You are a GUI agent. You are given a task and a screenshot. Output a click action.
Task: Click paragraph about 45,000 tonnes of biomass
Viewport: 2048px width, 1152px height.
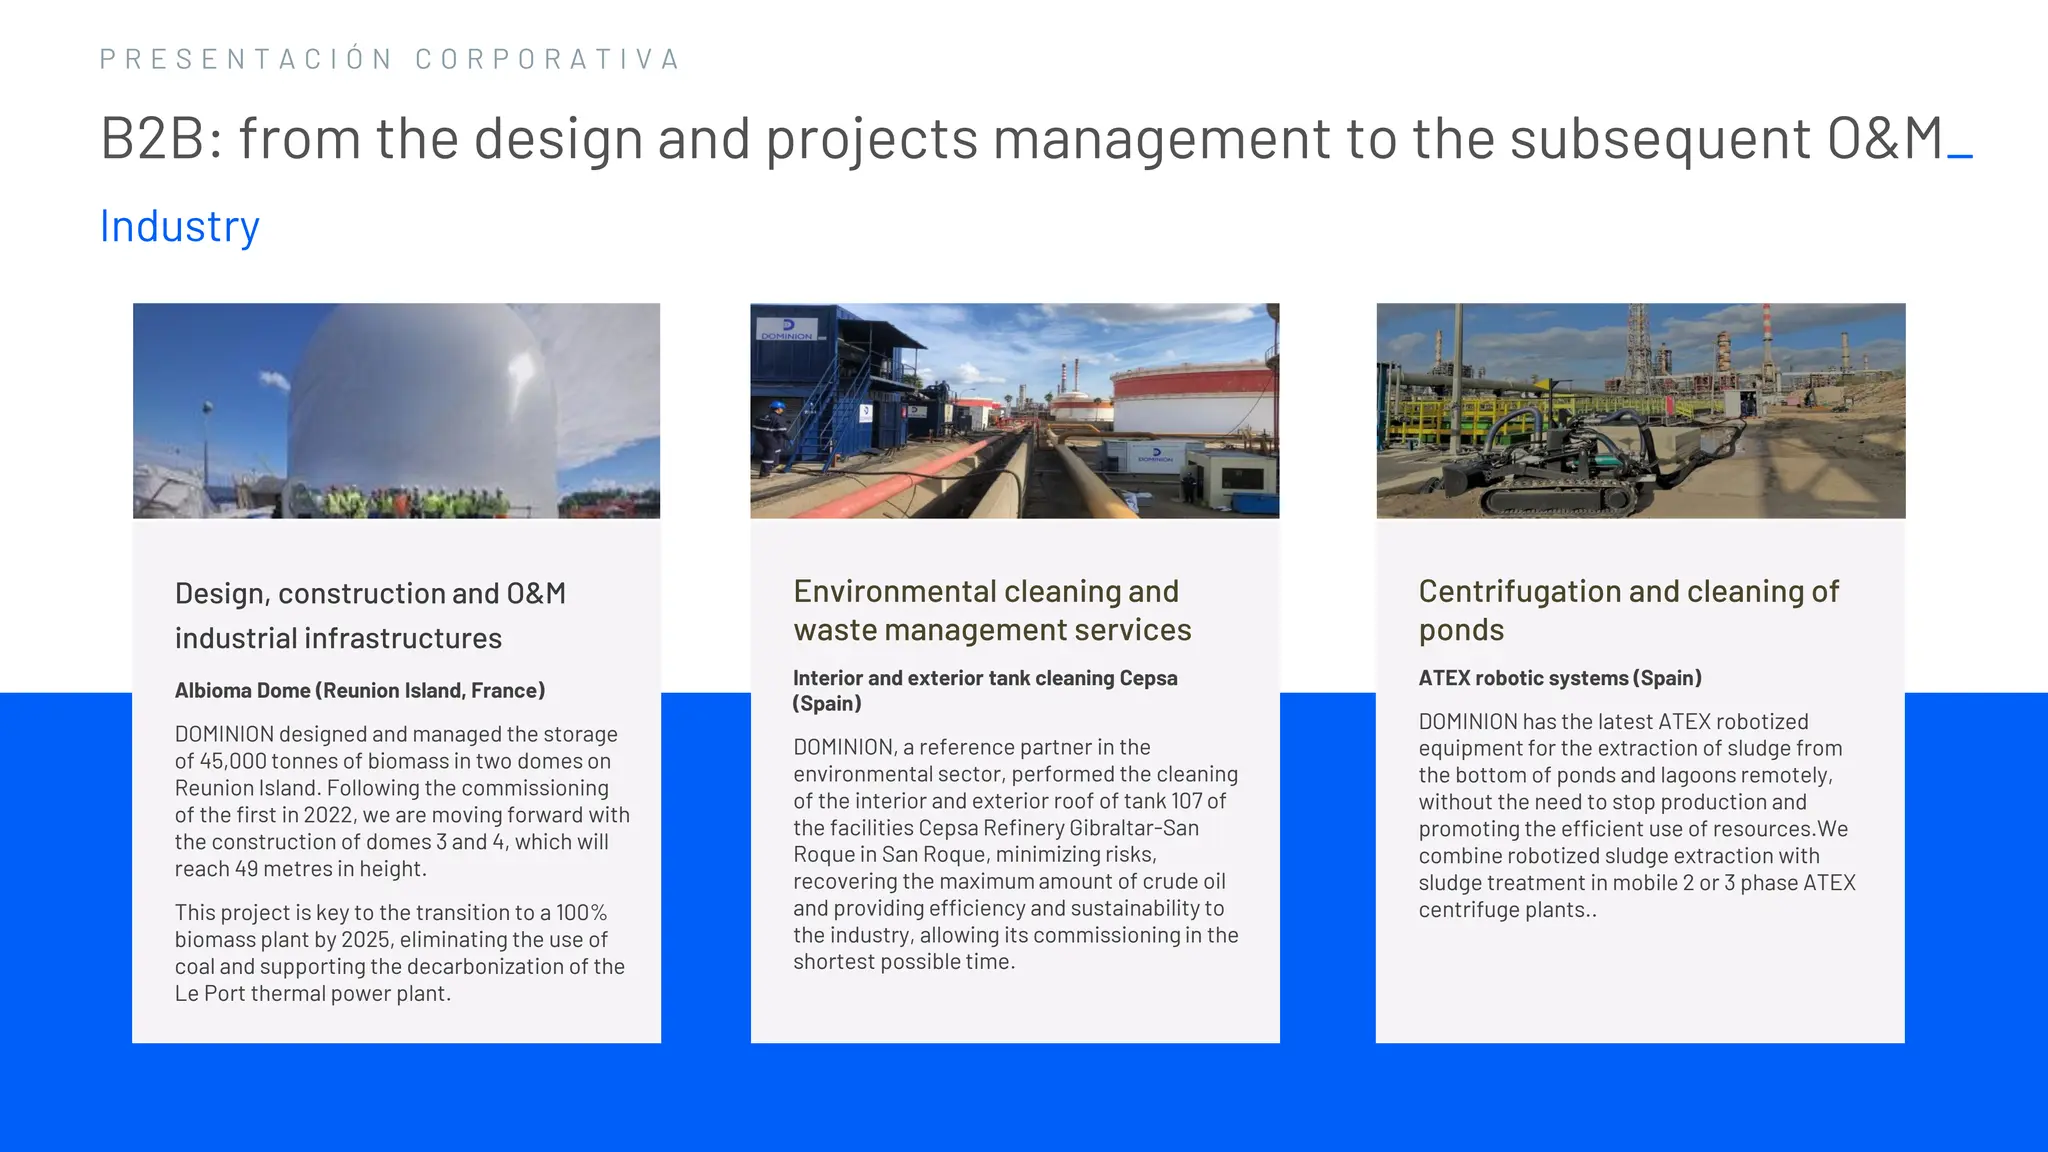402,801
